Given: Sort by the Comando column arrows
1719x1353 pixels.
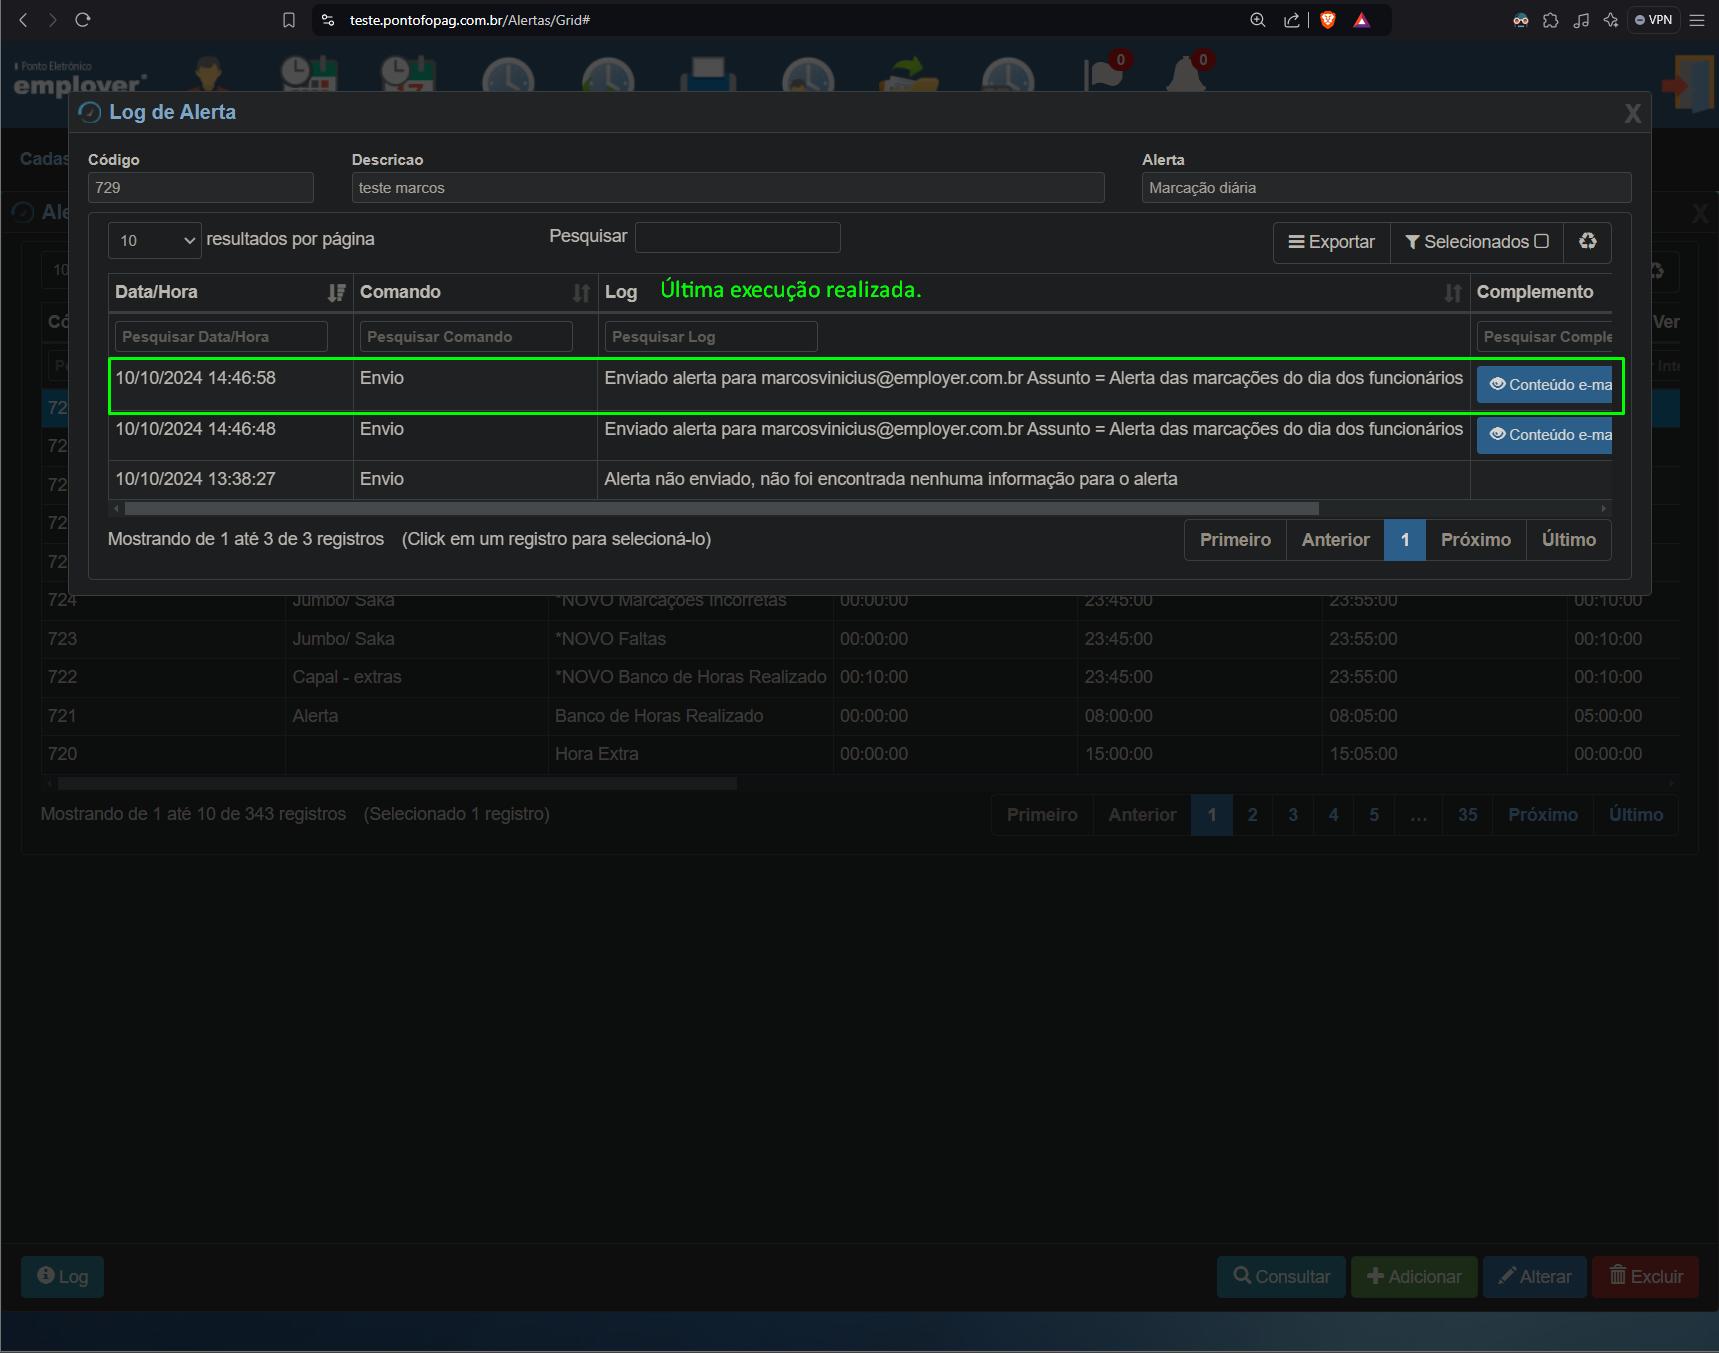Looking at the screenshot, I should pos(581,293).
